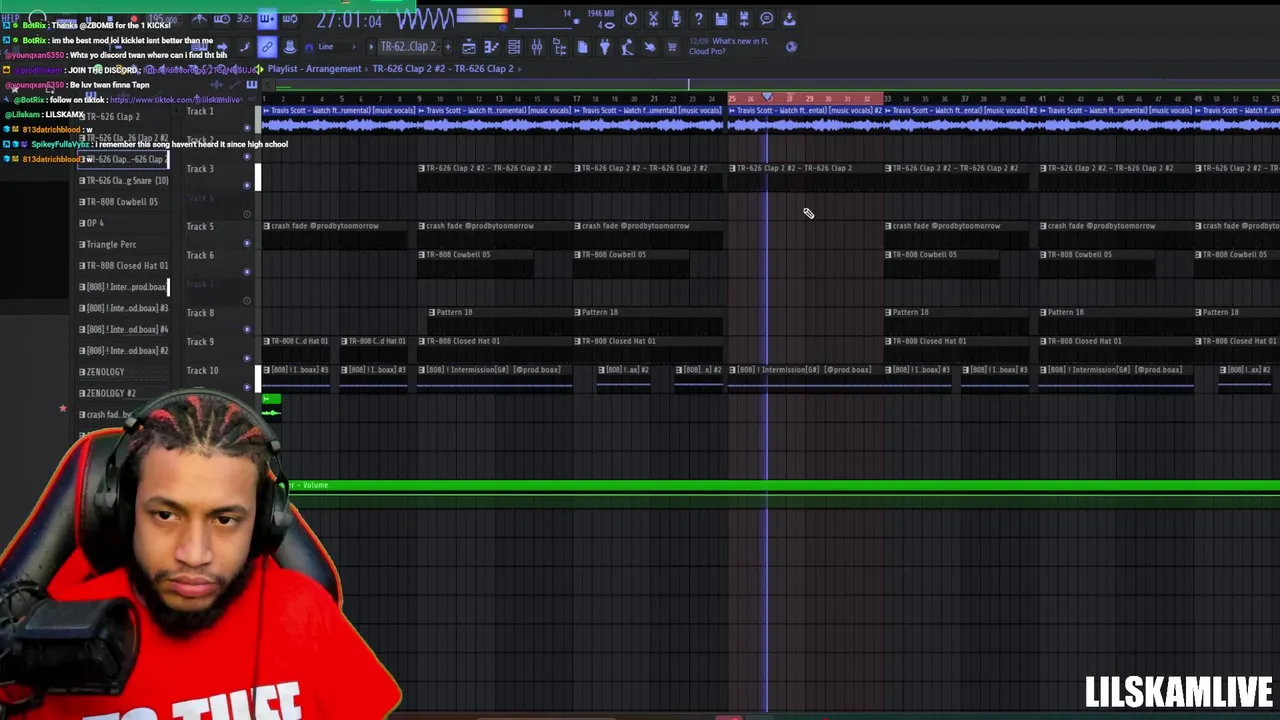Save project with floppy disk icon
Viewport: 1280px width, 720px height.
coord(721,19)
